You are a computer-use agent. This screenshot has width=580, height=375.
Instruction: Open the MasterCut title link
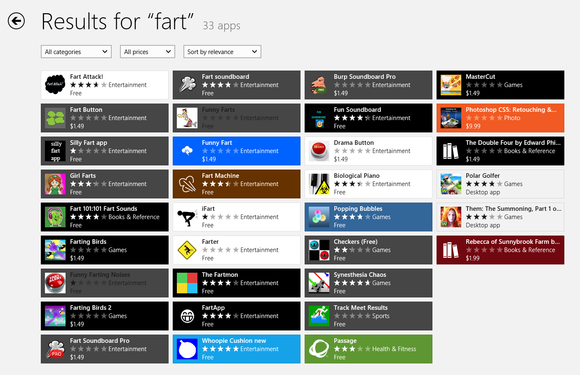click(480, 77)
